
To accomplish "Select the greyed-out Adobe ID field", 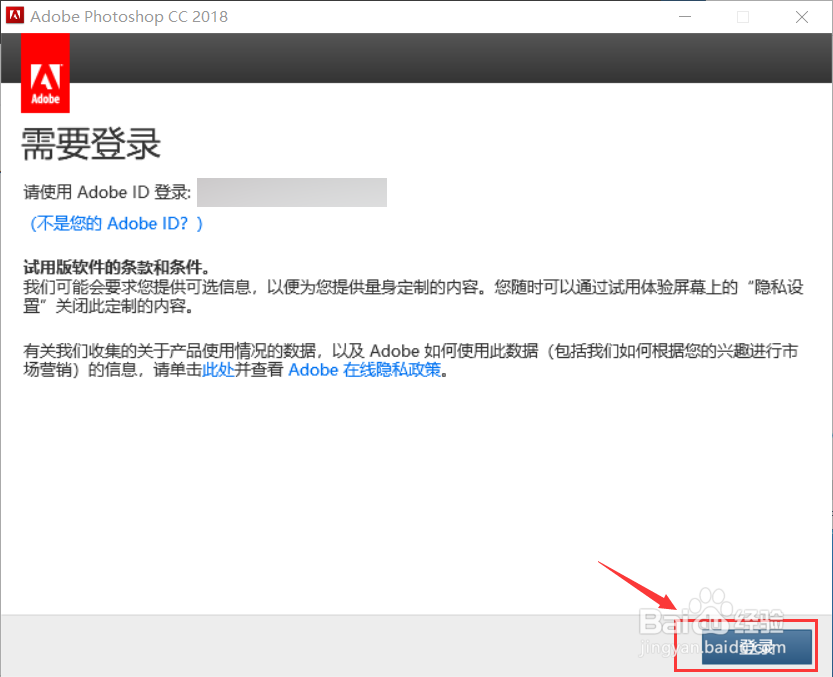I will point(292,192).
